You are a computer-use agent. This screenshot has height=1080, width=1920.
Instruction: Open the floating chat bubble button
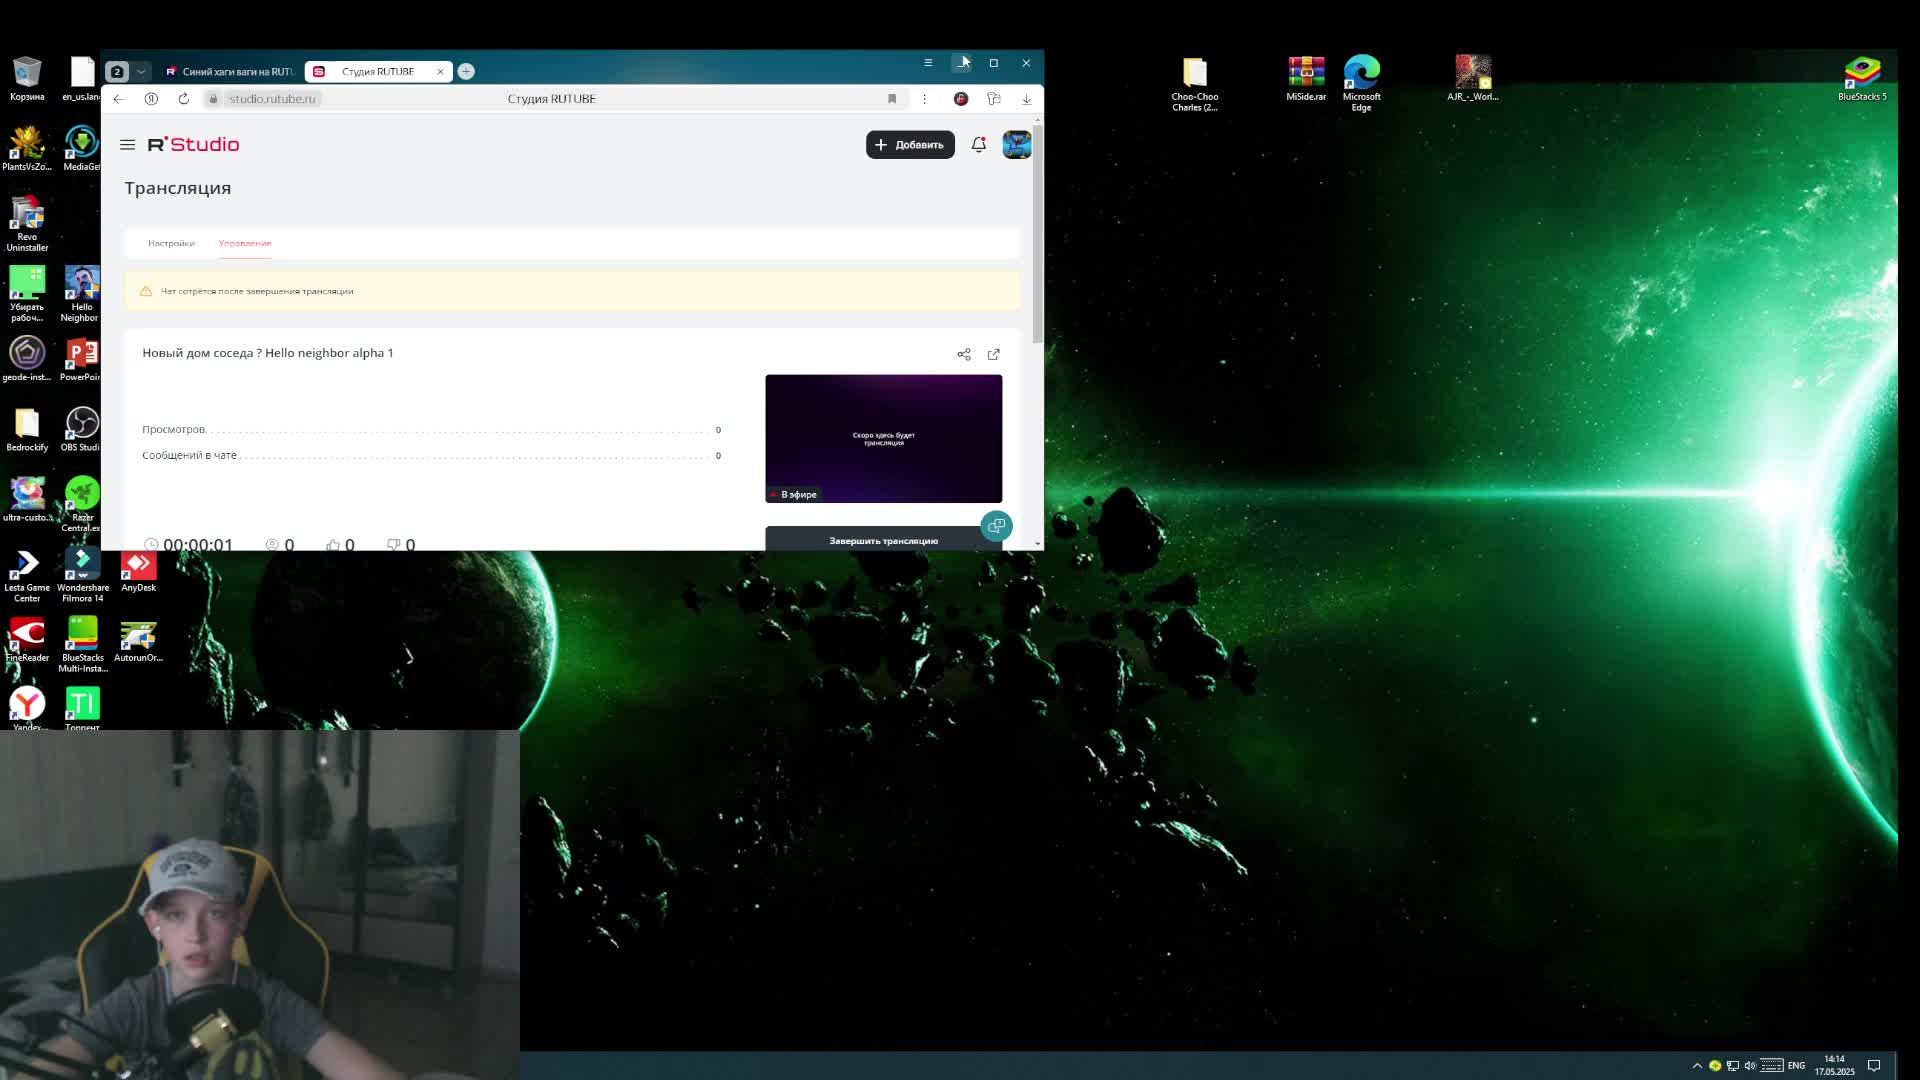coord(996,526)
